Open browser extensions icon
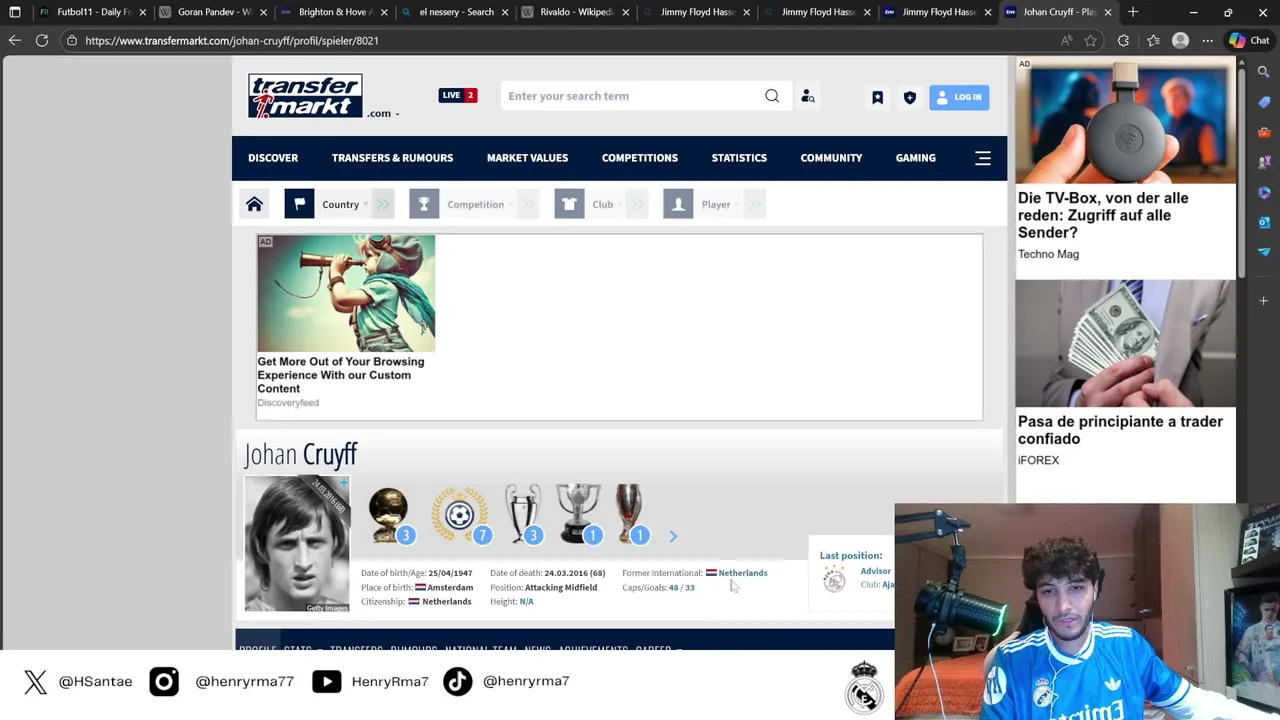Image resolution: width=1280 pixels, height=720 pixels. point(1123,41)
